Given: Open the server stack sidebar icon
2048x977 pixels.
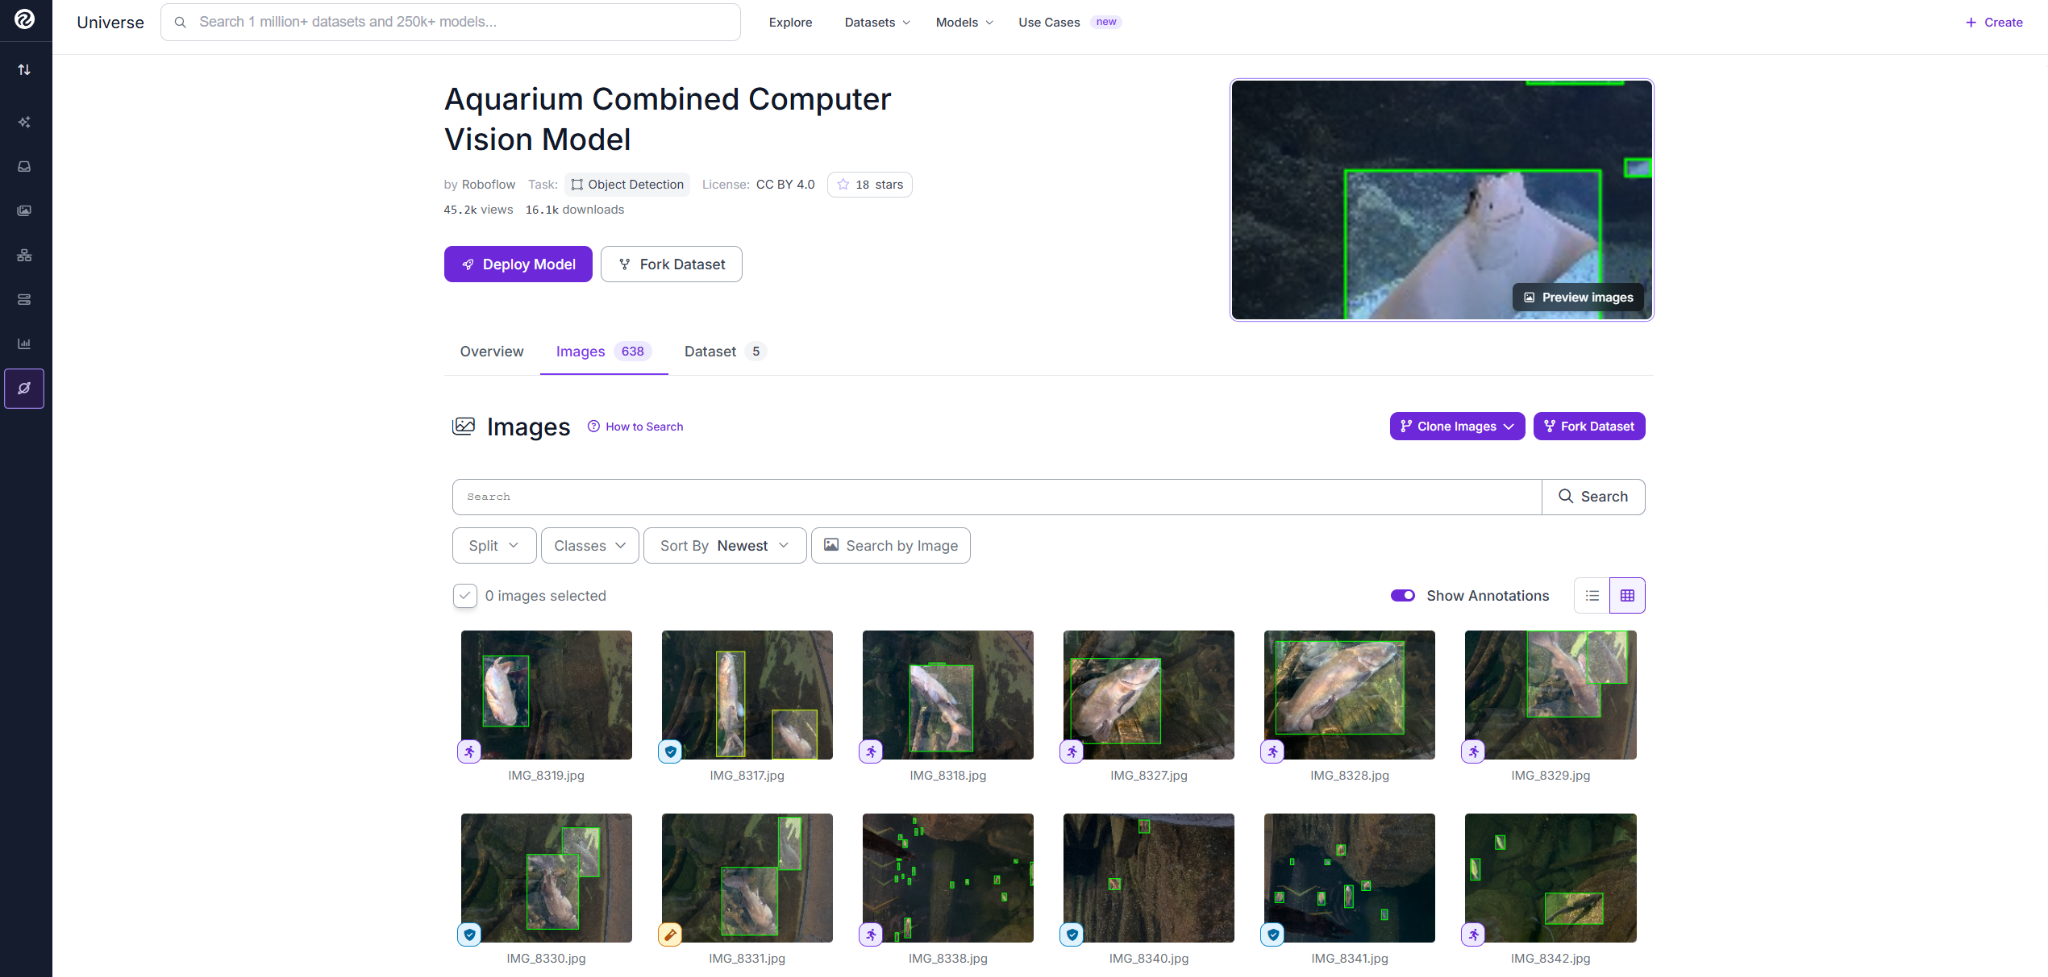Looking at the screenshot, I should (x=24, y=299).
